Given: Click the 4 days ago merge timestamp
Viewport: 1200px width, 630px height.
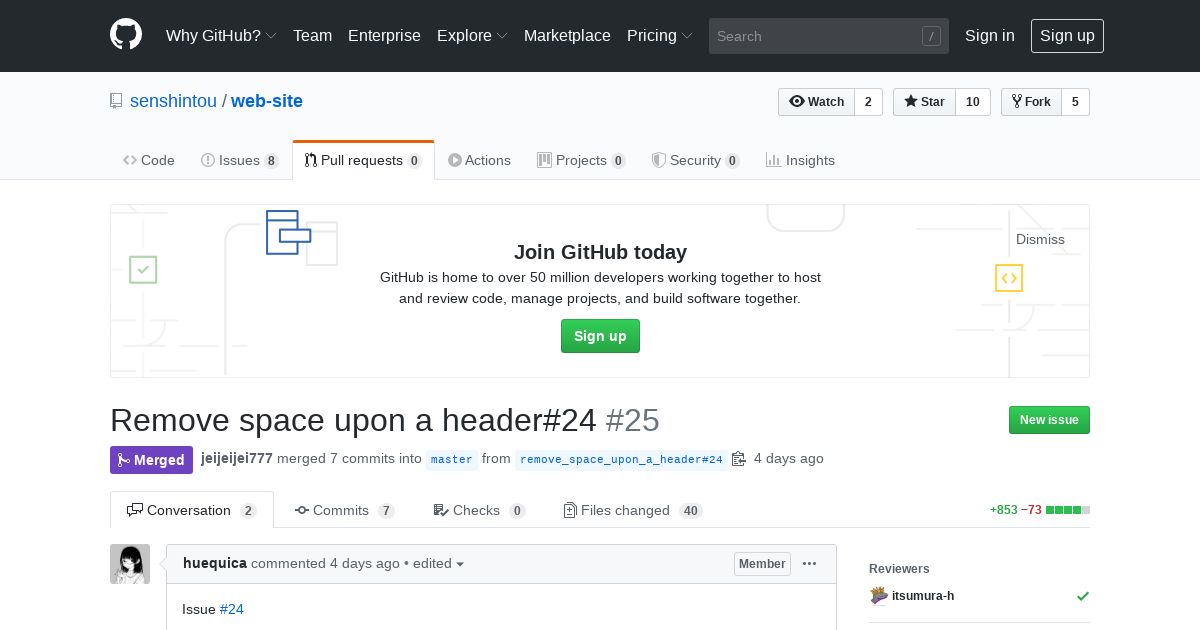Looking at the screenshot, I should pos(789,458).
